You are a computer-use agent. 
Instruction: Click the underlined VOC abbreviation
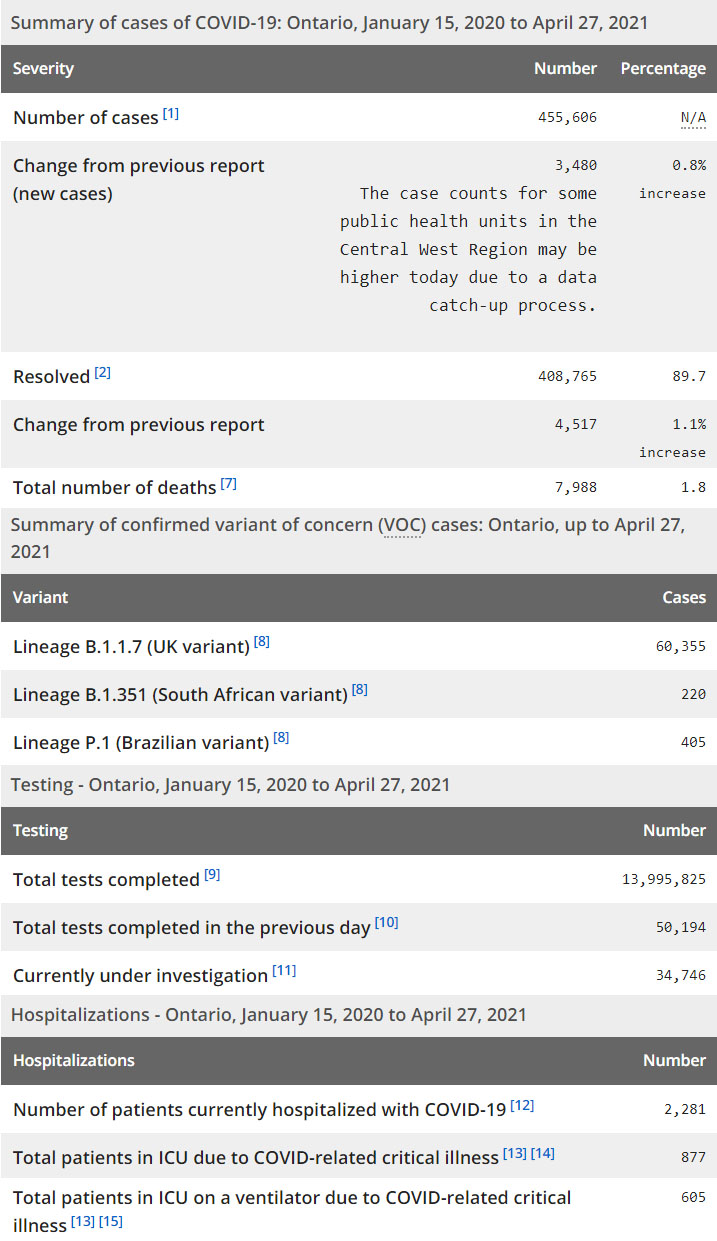(400, 525)
